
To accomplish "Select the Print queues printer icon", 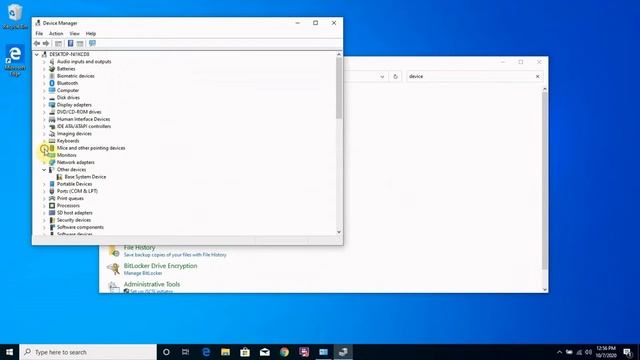I will pyautogui.click(x=52, y=198).
